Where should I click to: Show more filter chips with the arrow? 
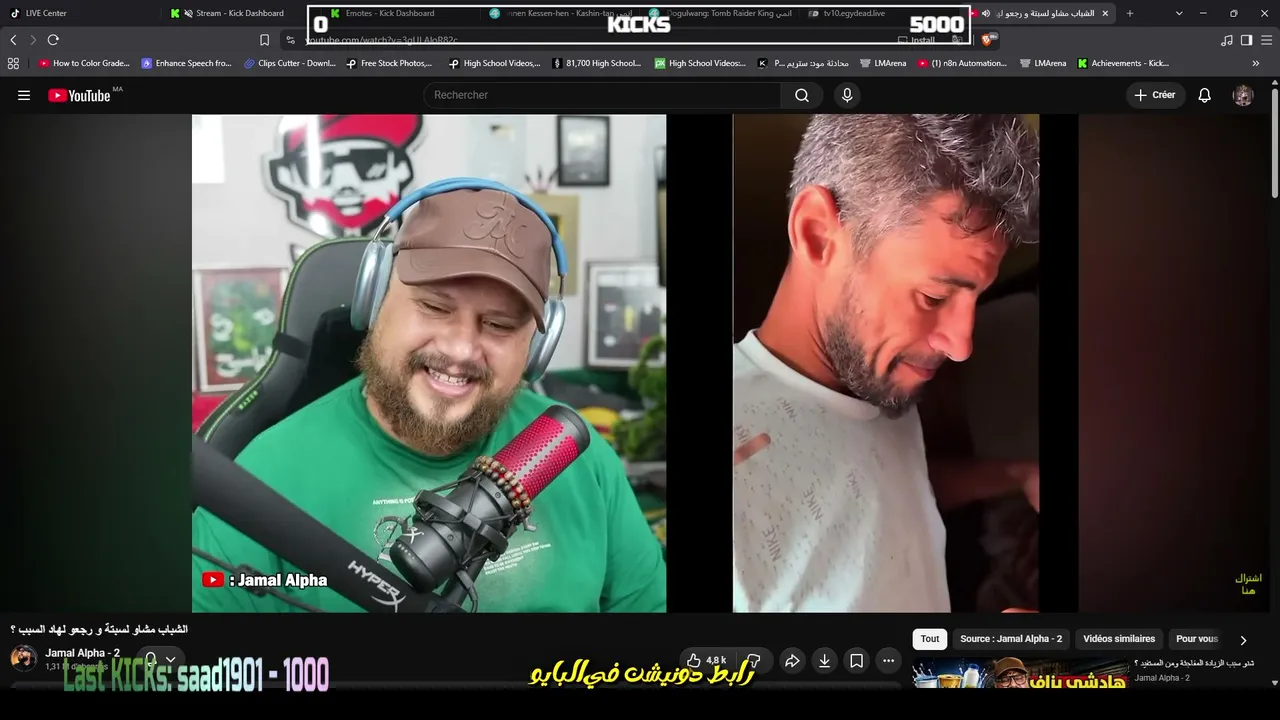pyautogui.click(x=1243, y=640)
